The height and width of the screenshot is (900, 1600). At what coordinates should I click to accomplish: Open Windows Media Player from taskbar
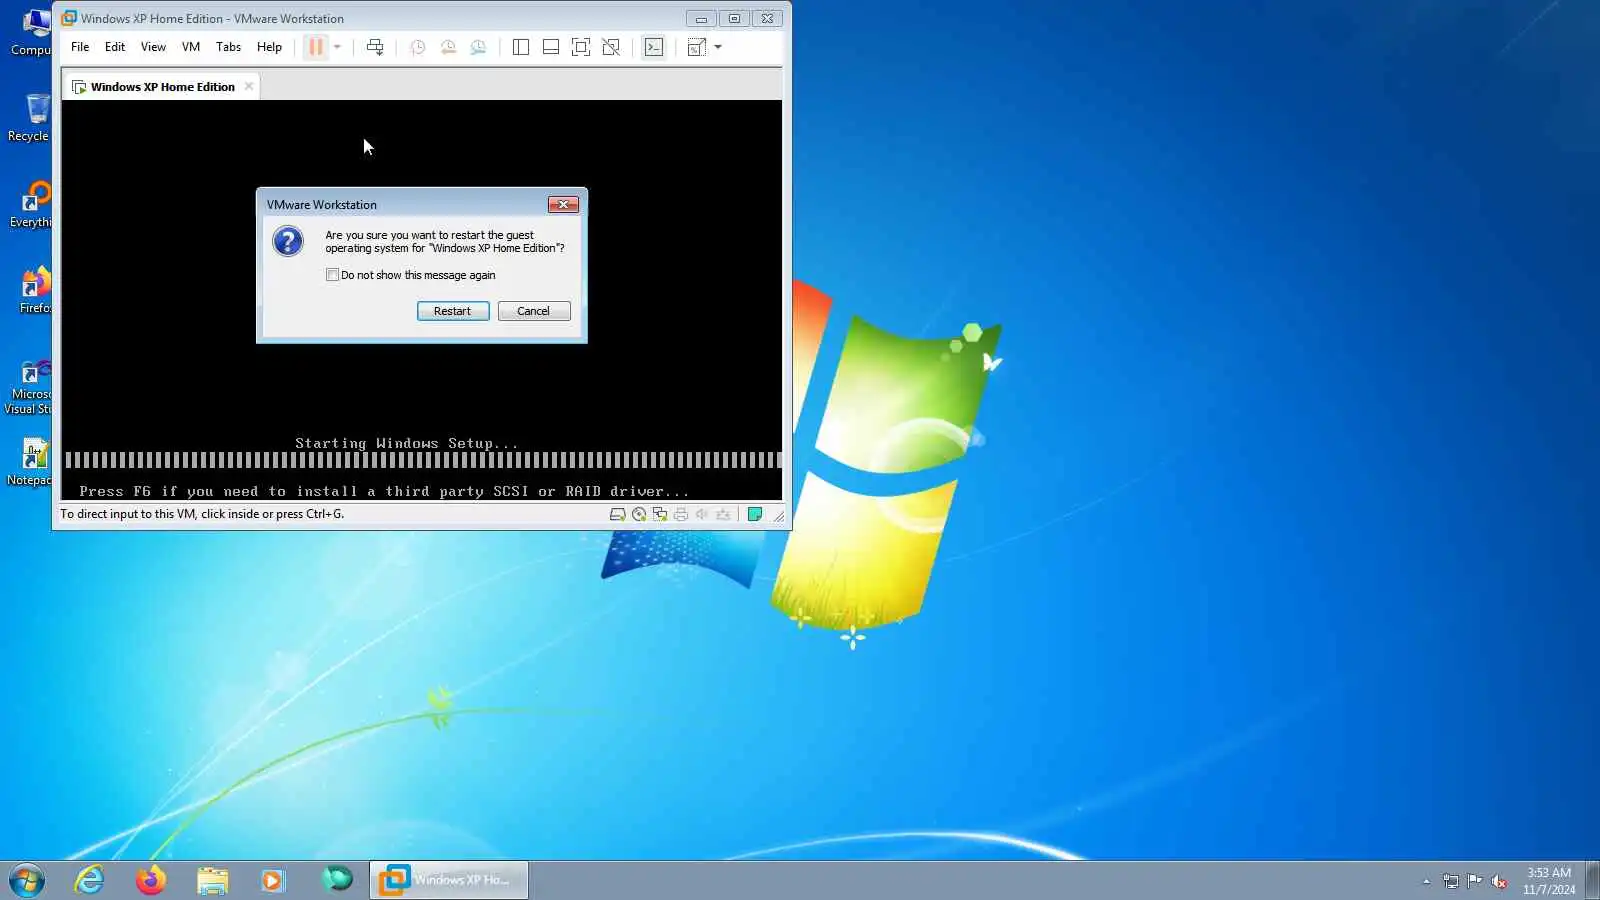[x=273, y=880]
